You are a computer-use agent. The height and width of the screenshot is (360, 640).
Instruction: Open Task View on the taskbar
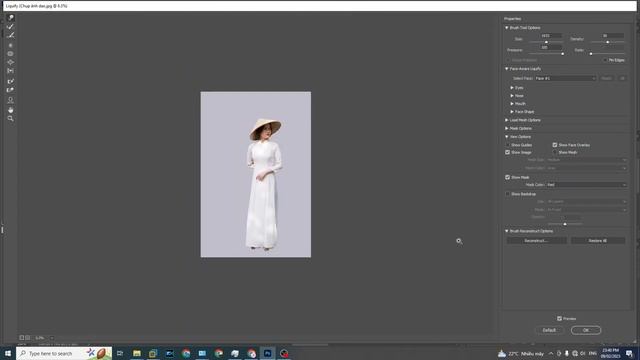[x=120, y=353]
